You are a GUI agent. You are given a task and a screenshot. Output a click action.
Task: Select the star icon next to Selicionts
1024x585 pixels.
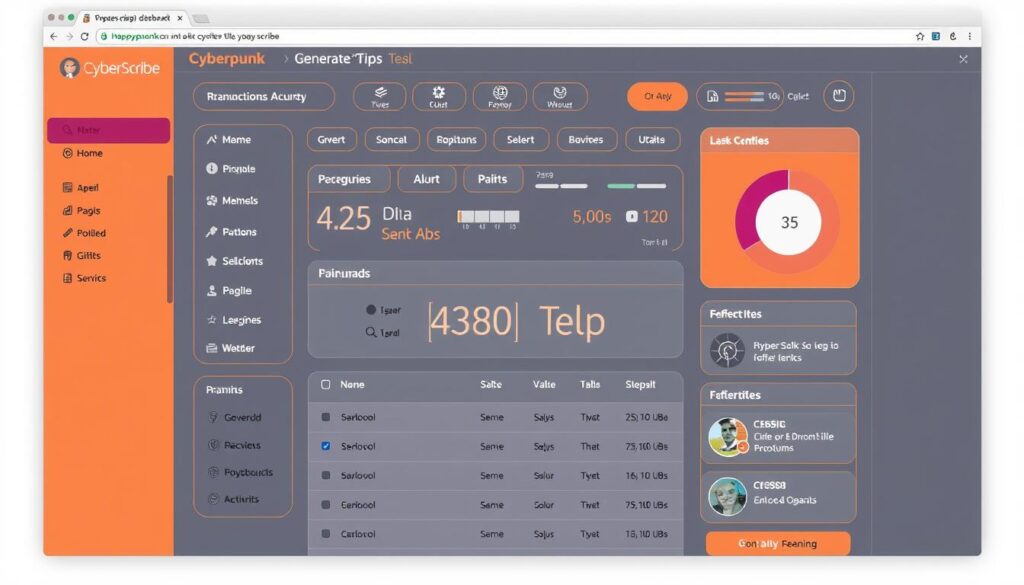click(x=212, y=261)
